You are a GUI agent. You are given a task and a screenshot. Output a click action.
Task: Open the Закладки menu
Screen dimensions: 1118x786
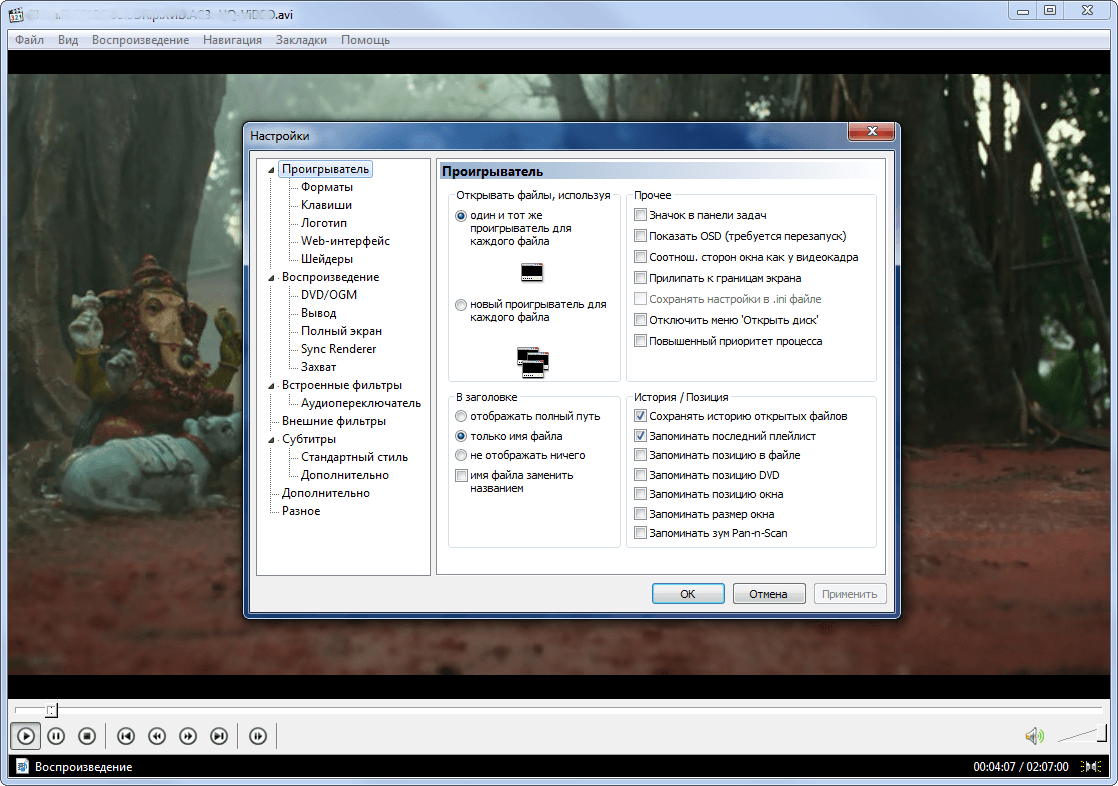301,40
